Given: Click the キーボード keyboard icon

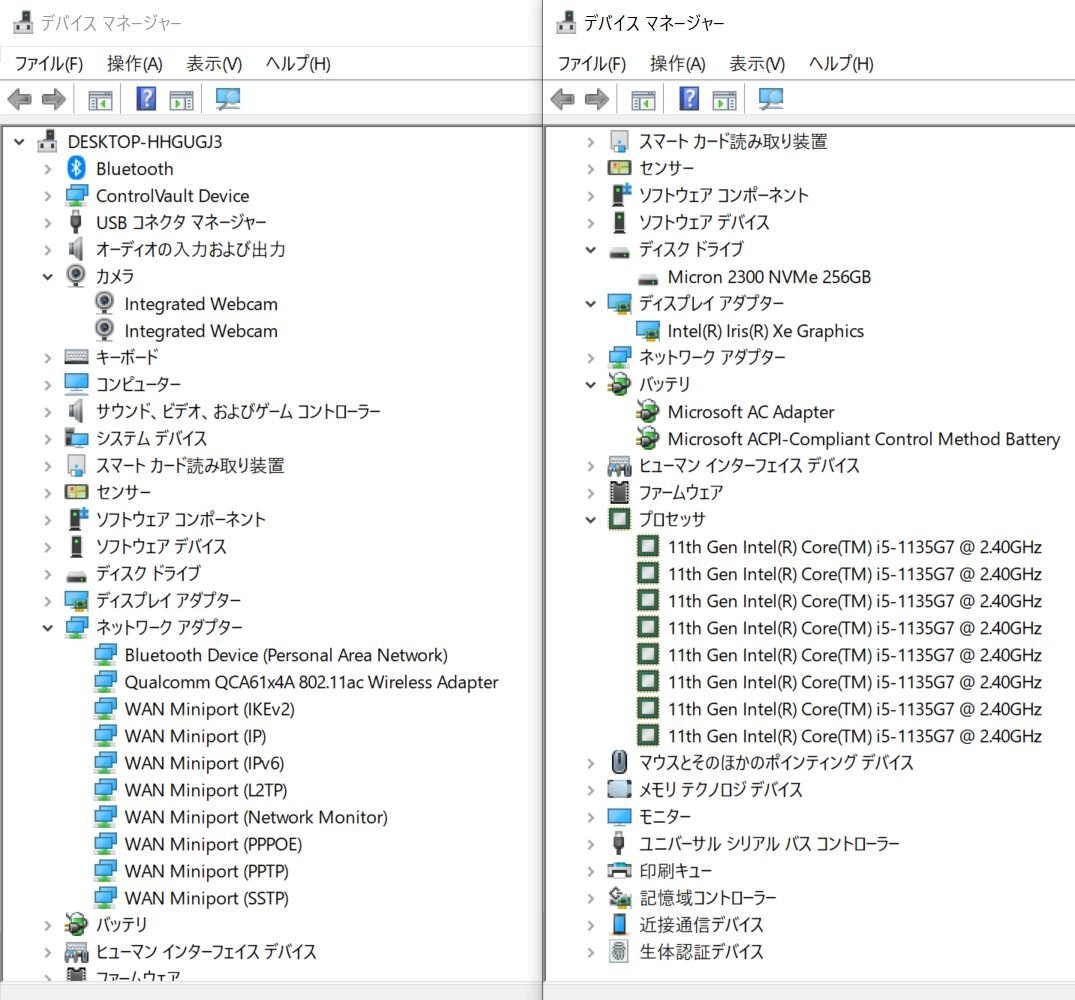Looking at the screenshot, I should pos(76,357).
